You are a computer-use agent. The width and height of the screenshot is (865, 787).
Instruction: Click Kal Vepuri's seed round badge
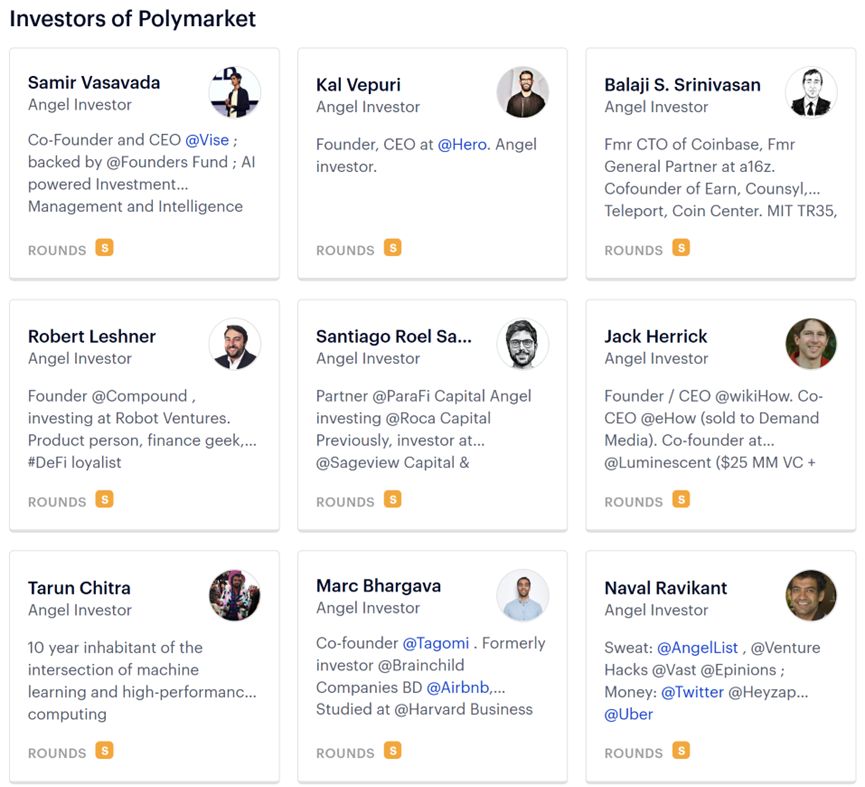tap(392, 248)
